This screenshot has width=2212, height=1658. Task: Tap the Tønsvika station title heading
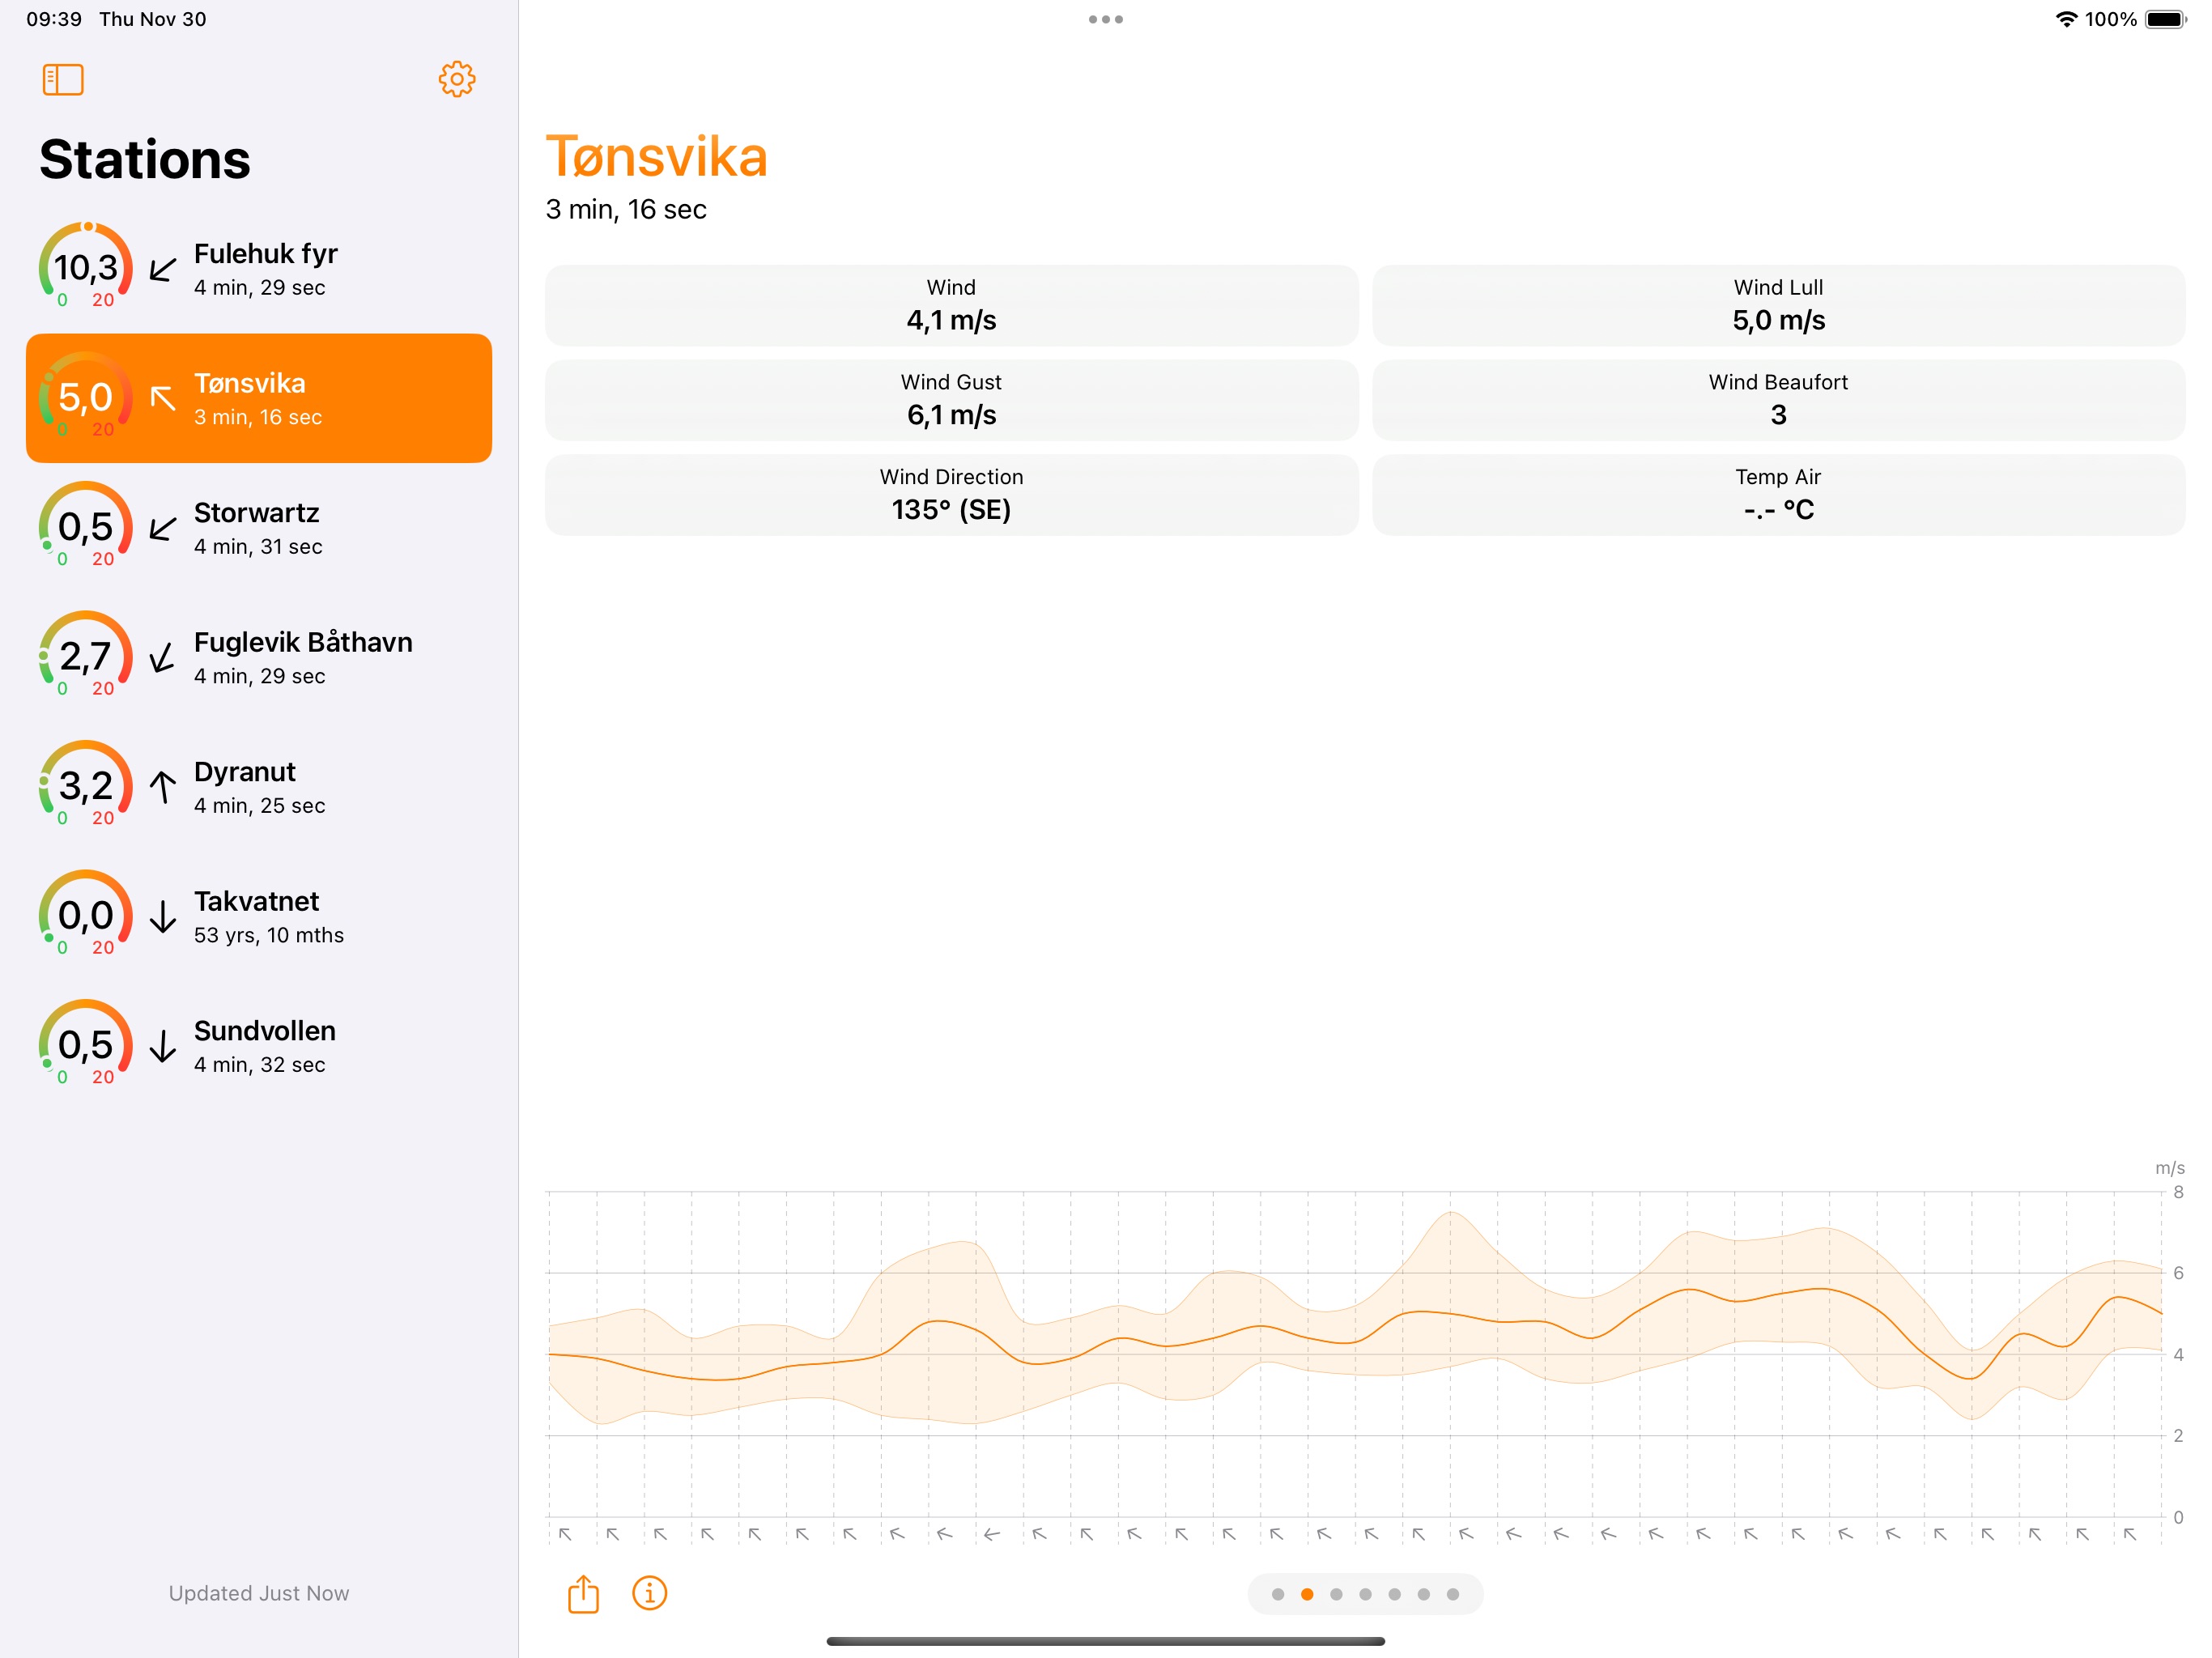tap(657, 157)
